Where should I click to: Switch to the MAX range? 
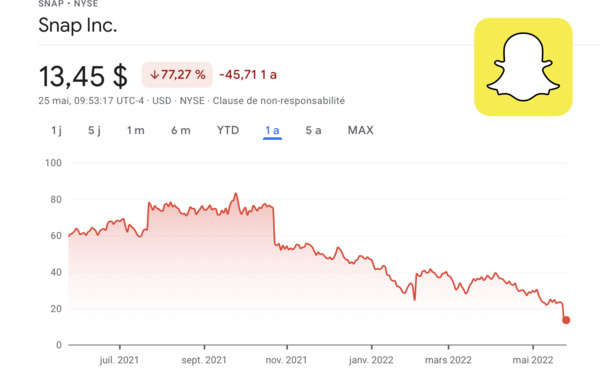point(360,131)
